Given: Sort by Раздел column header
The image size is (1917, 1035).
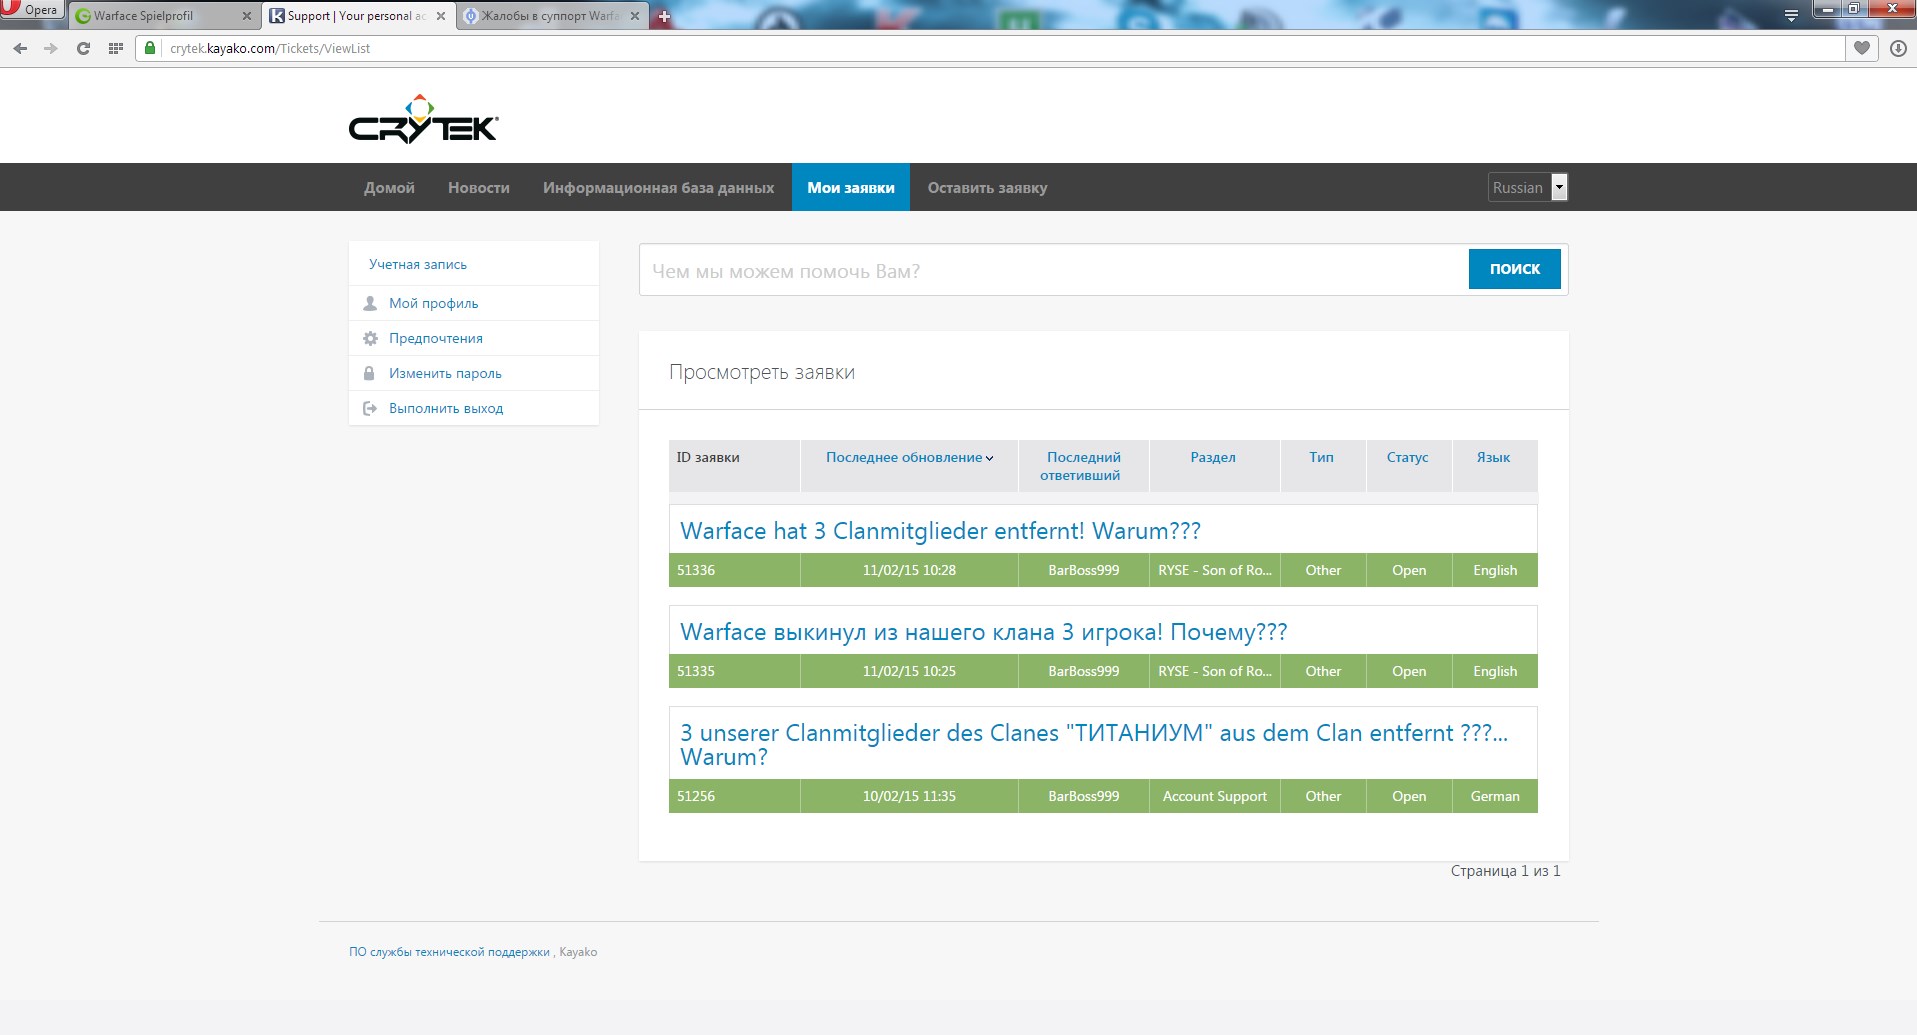Looking at the screenshot, I should click(1213, 457).
